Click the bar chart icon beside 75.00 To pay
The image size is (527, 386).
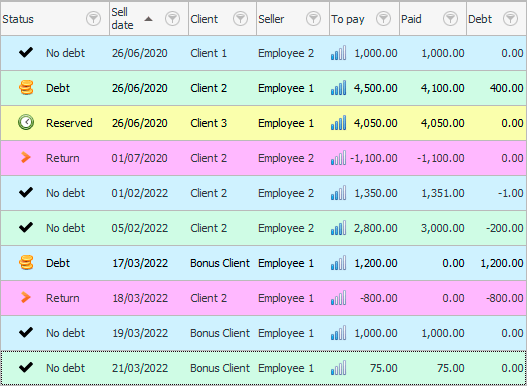point(338,368)
